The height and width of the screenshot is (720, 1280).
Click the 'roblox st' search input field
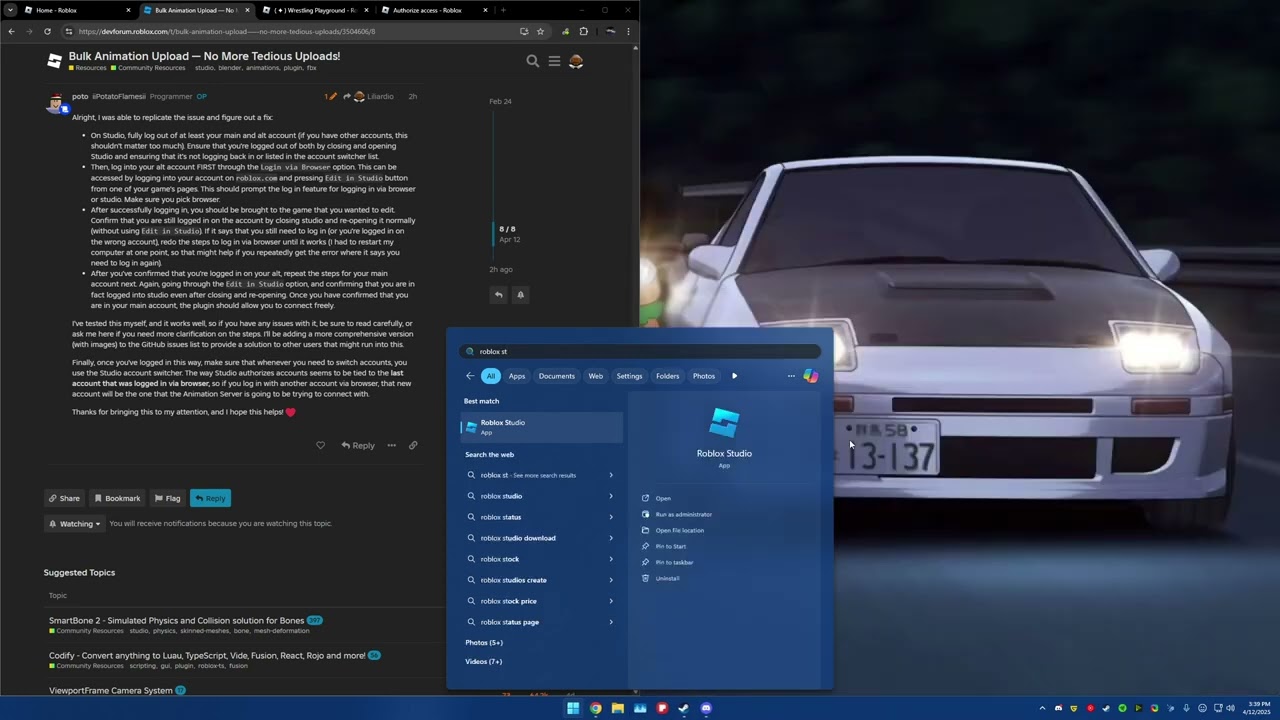pos(640,351)
